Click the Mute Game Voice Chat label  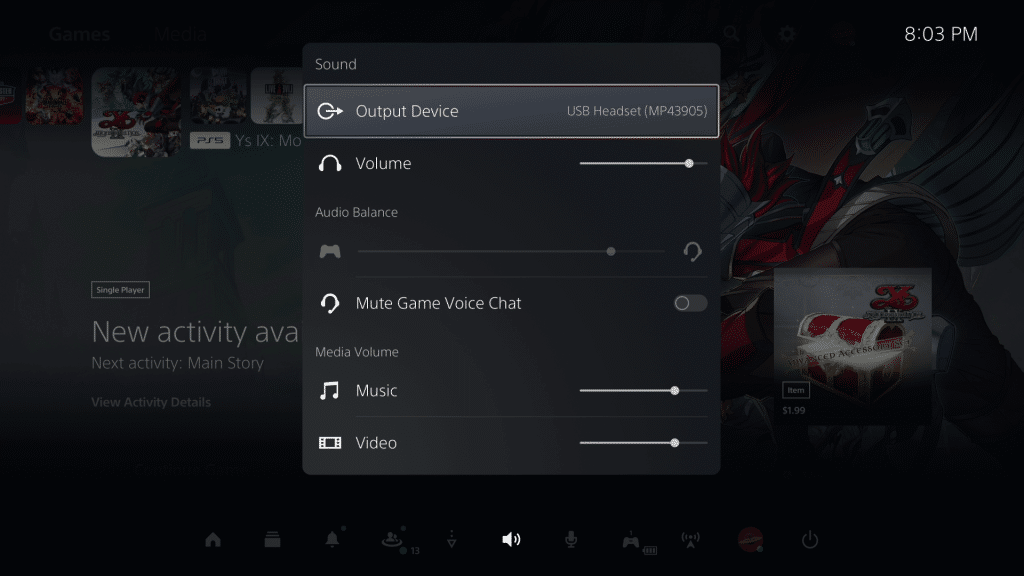tap(438, 303)
